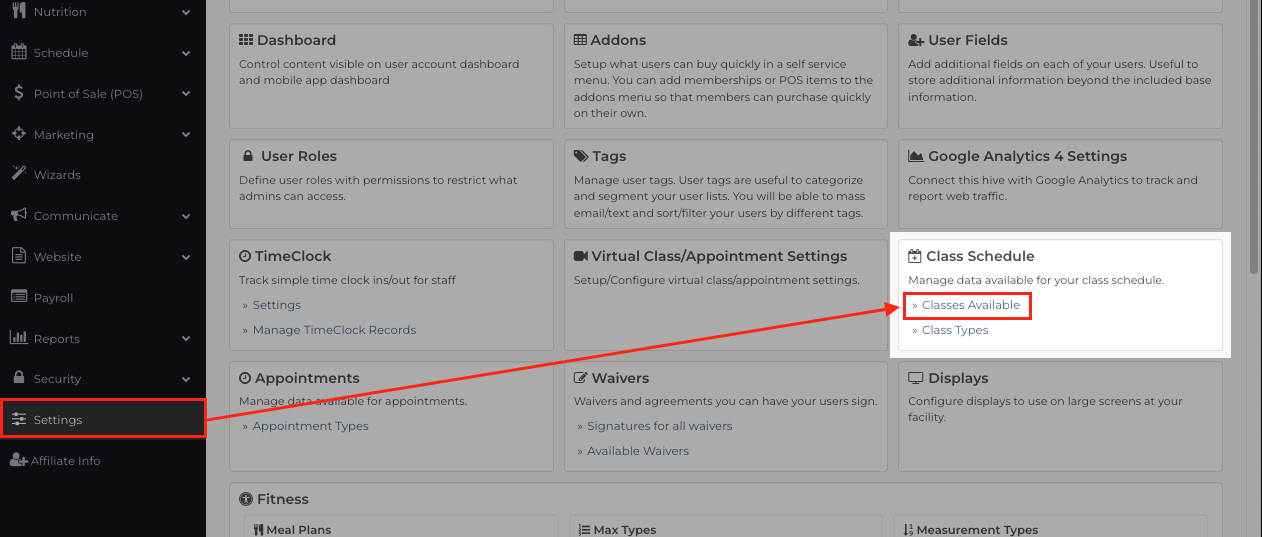Open Affiliate Info in the sidebar
1262x537 pixels.
click(x=102, y=460)
